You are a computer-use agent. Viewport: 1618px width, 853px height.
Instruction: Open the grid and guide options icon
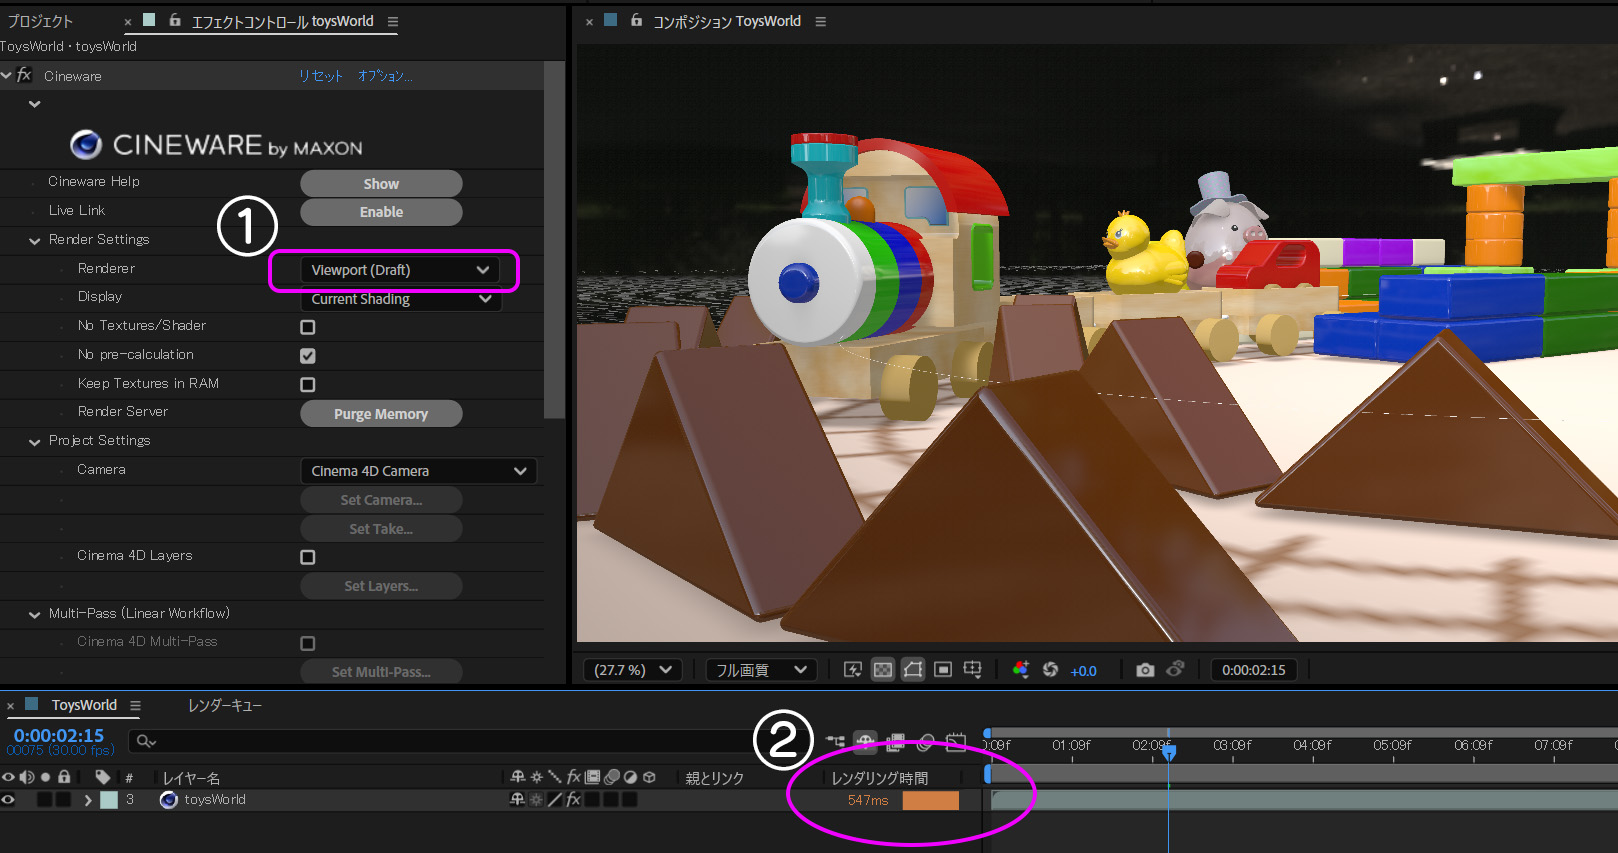click(972, 670)
